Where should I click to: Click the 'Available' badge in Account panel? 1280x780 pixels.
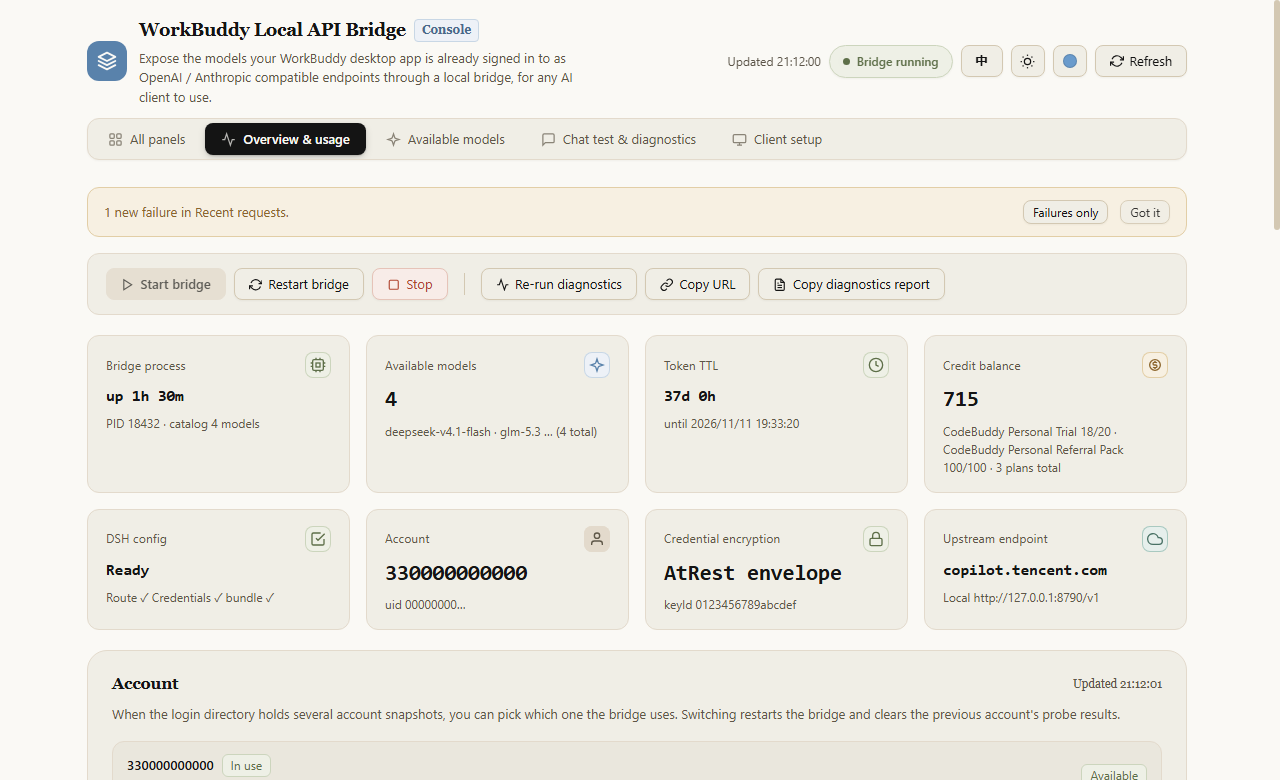[1114, 774]
